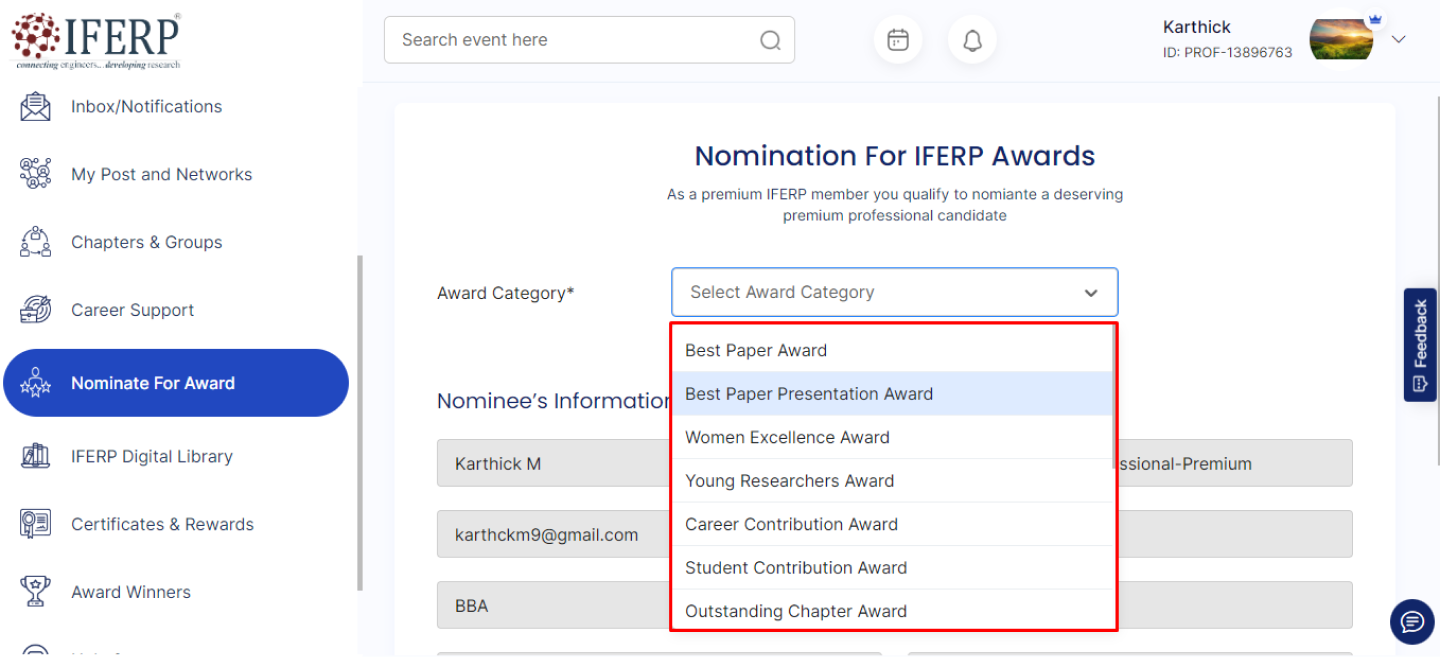Go to Chapters & Groups

point(146,242)
